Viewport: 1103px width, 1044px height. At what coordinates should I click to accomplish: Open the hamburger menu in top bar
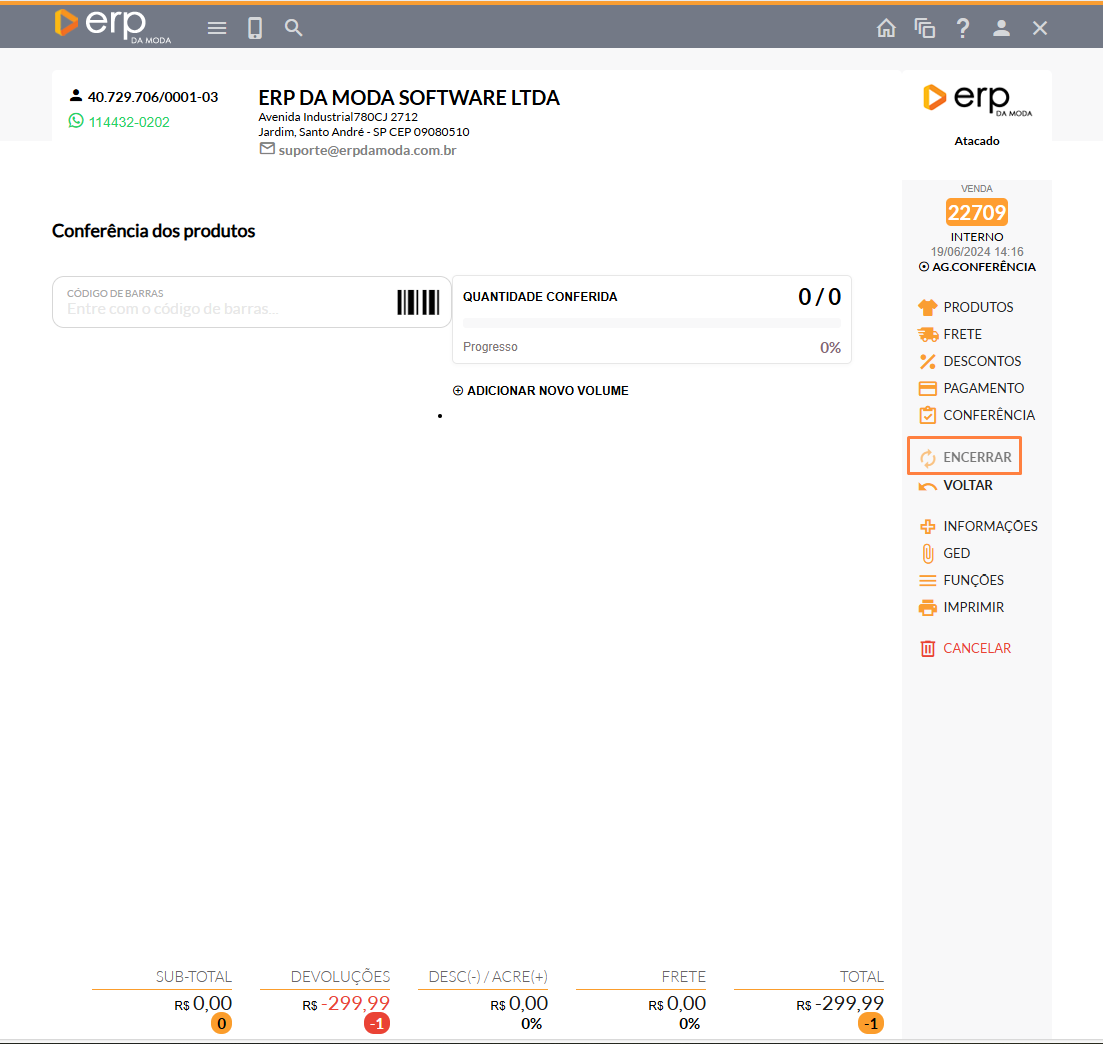[217, 28]
